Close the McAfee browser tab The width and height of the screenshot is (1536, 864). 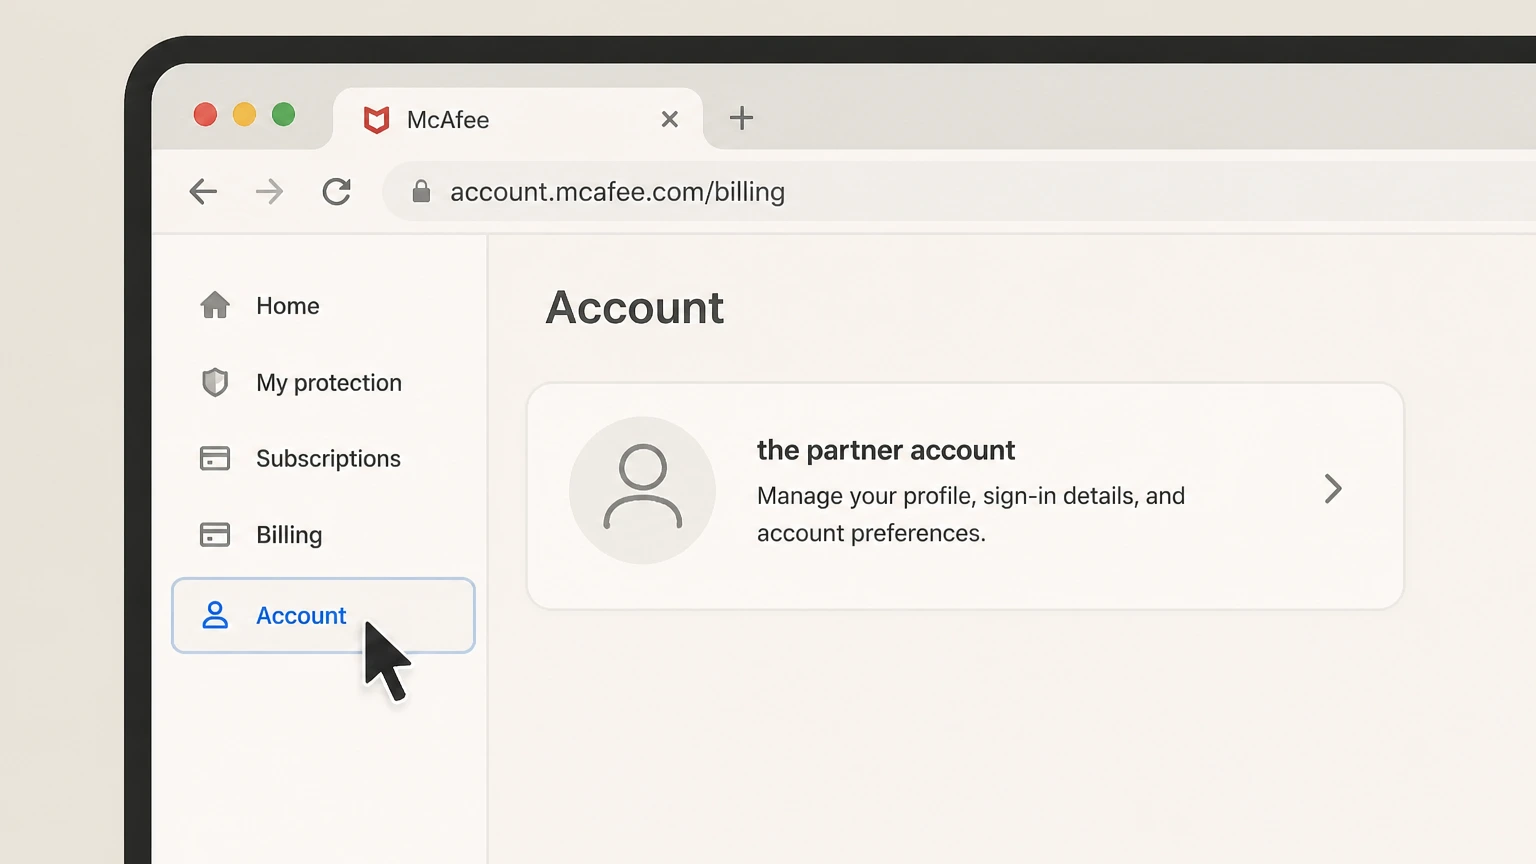(x=670, y=119)
